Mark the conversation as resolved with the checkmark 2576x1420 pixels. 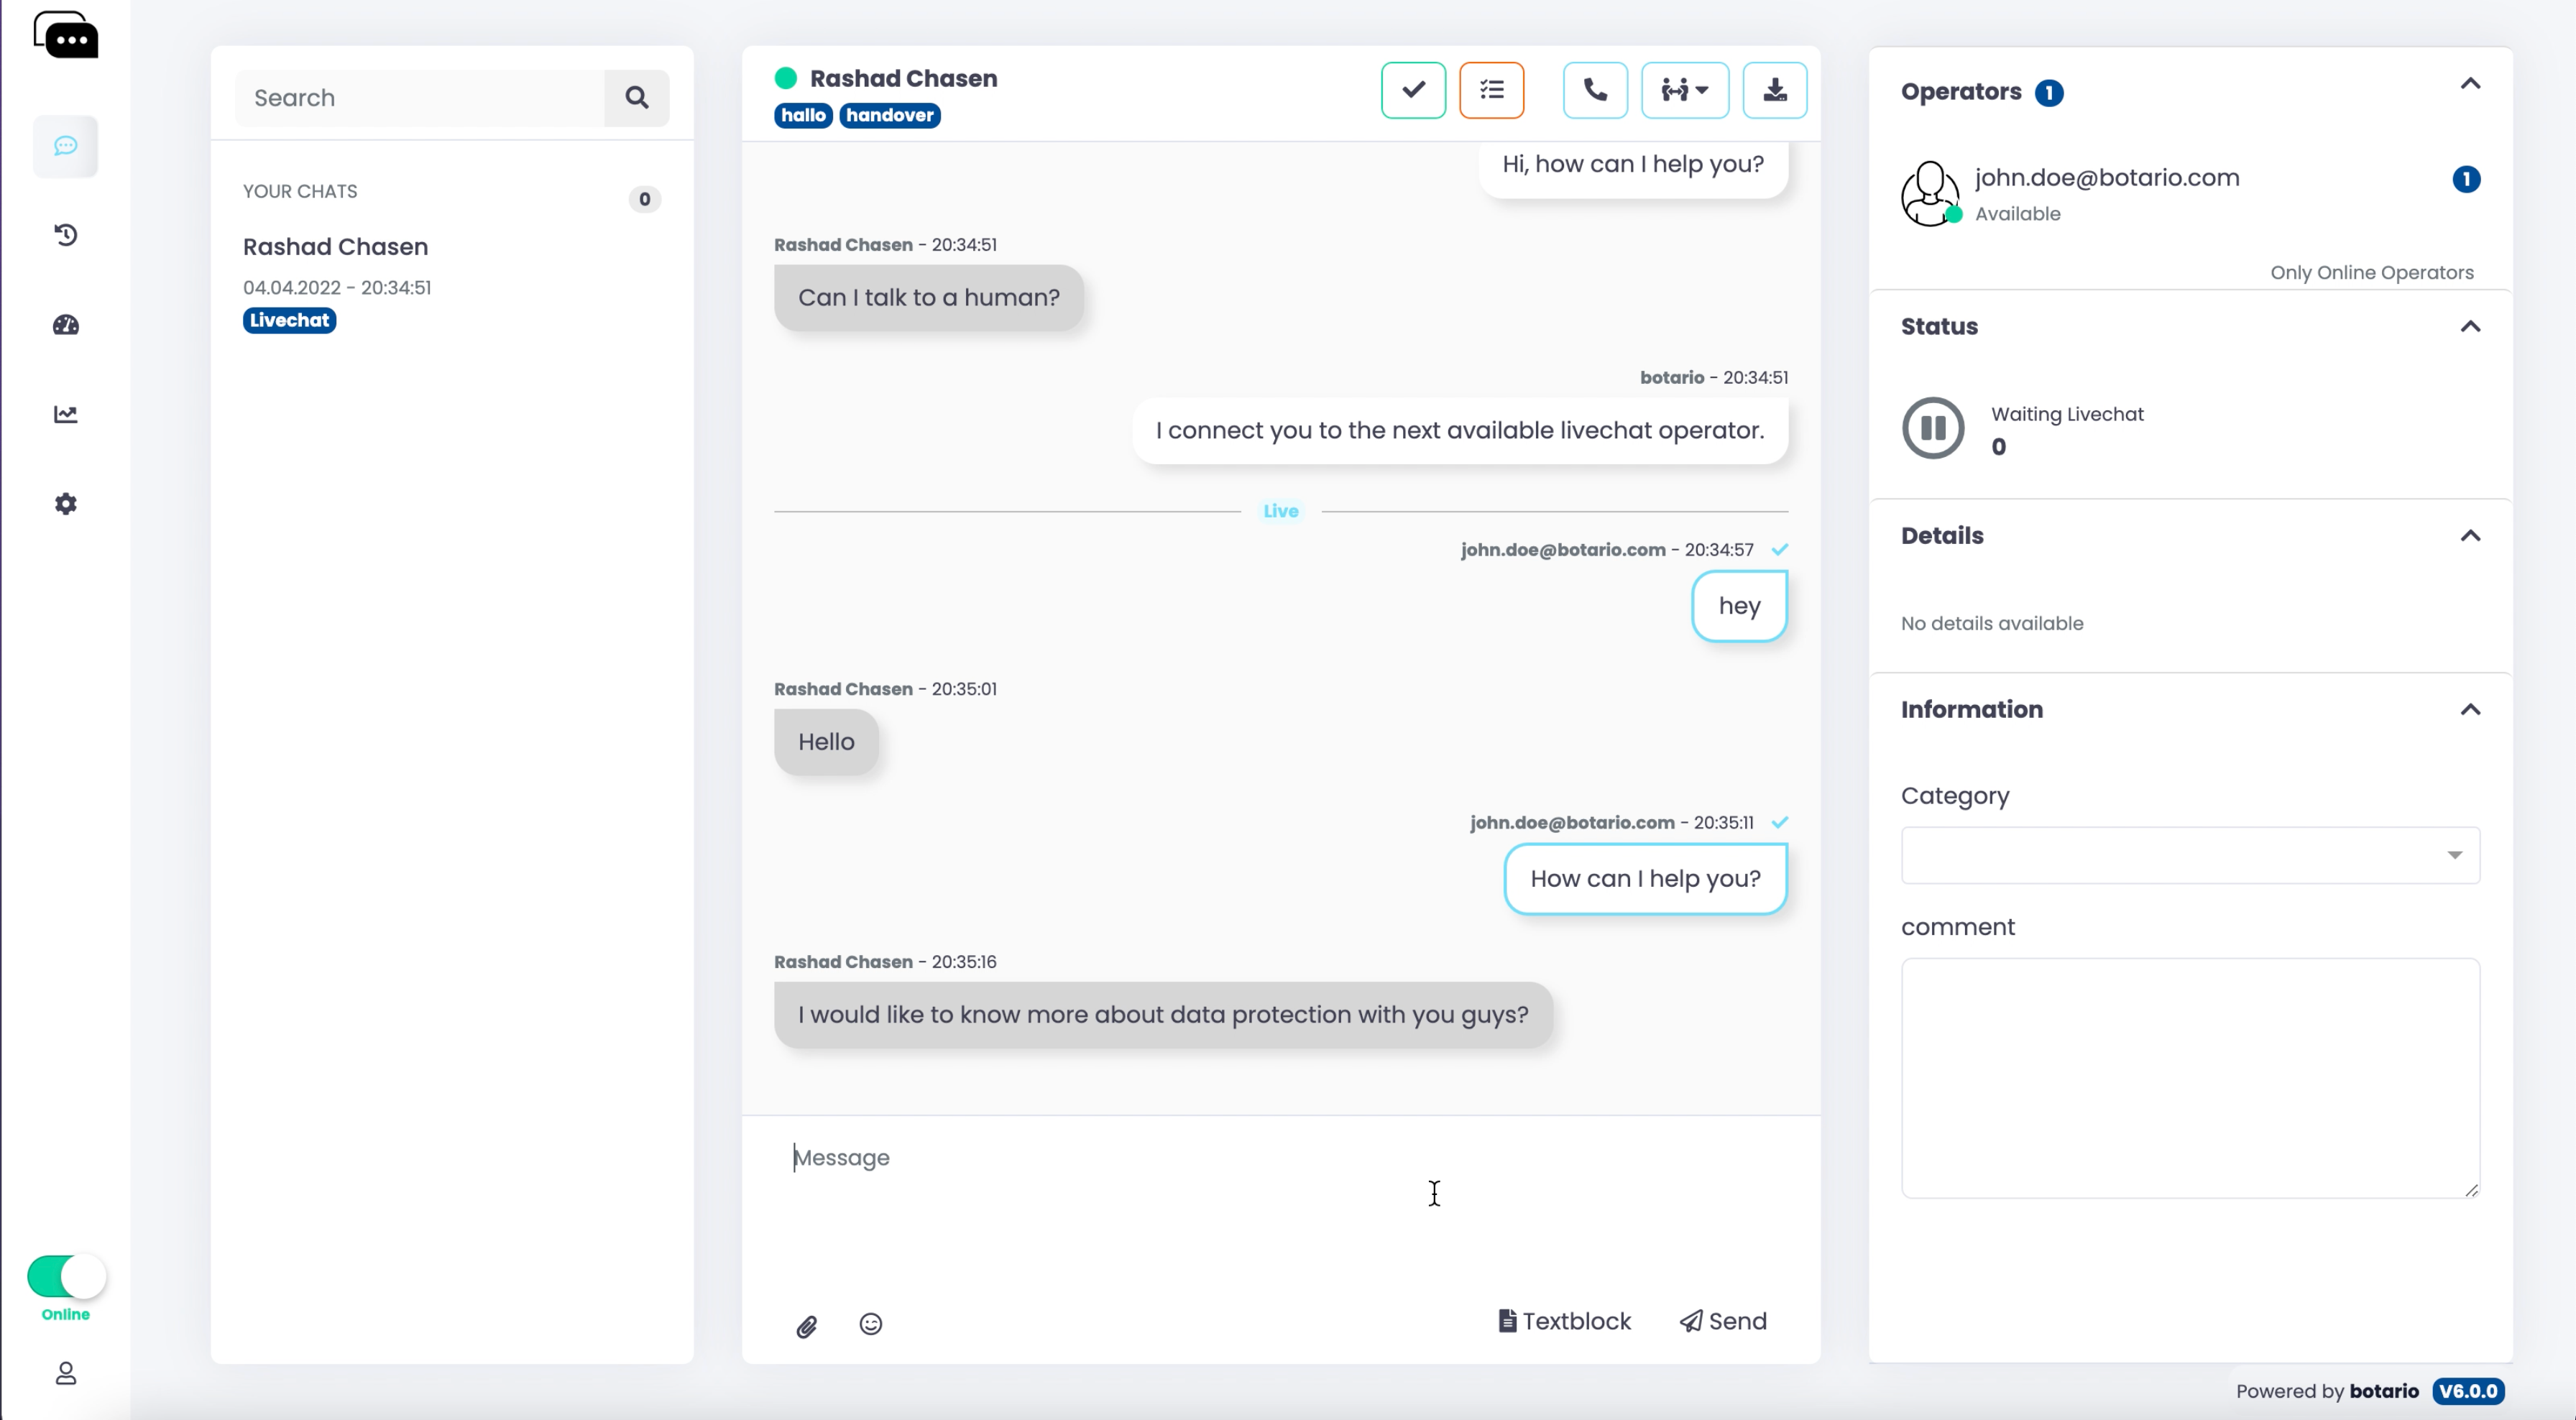coord(1412,90)
